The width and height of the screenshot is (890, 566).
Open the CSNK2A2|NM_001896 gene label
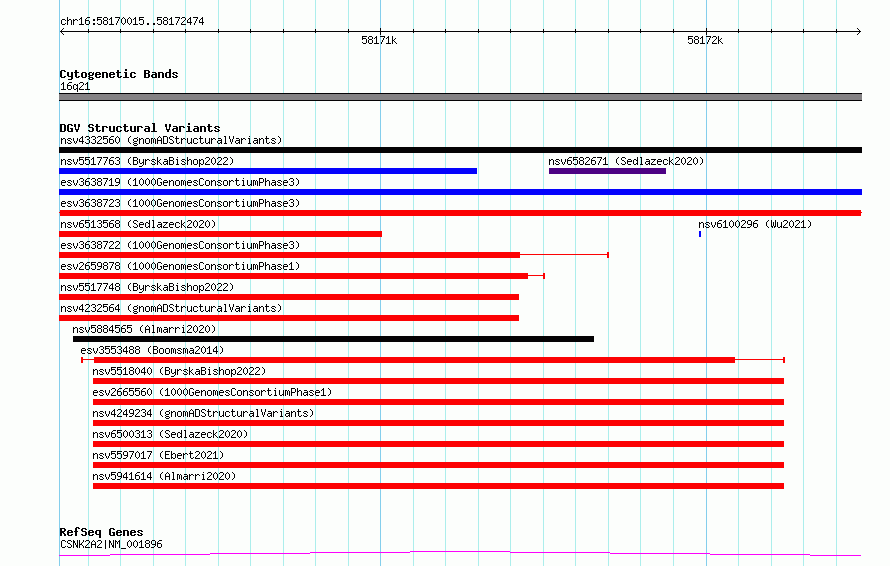coord(111,544)
